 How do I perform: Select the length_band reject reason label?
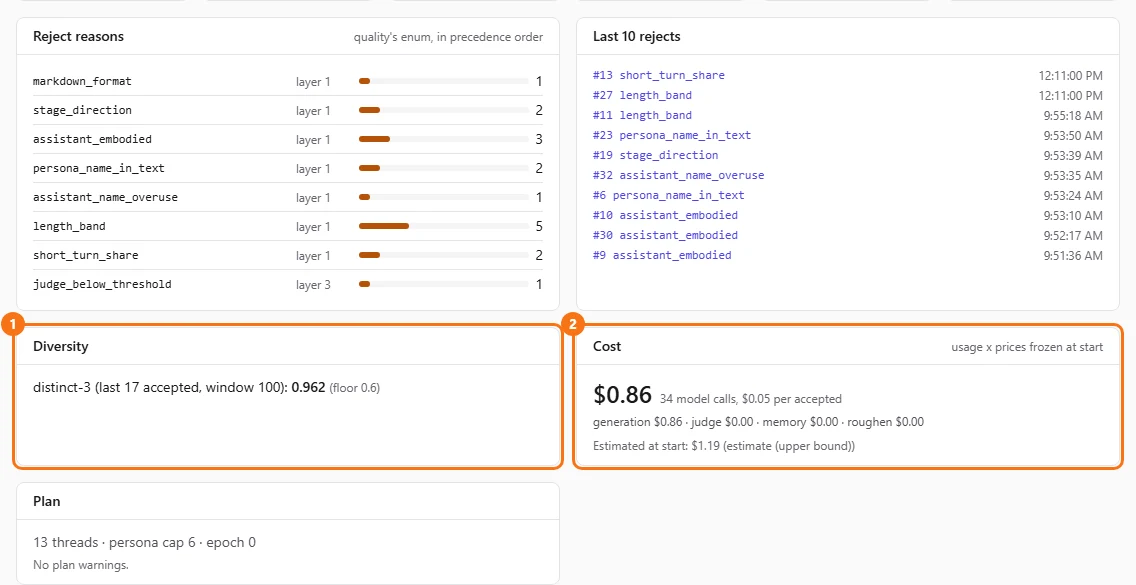(x=70, y=226)
